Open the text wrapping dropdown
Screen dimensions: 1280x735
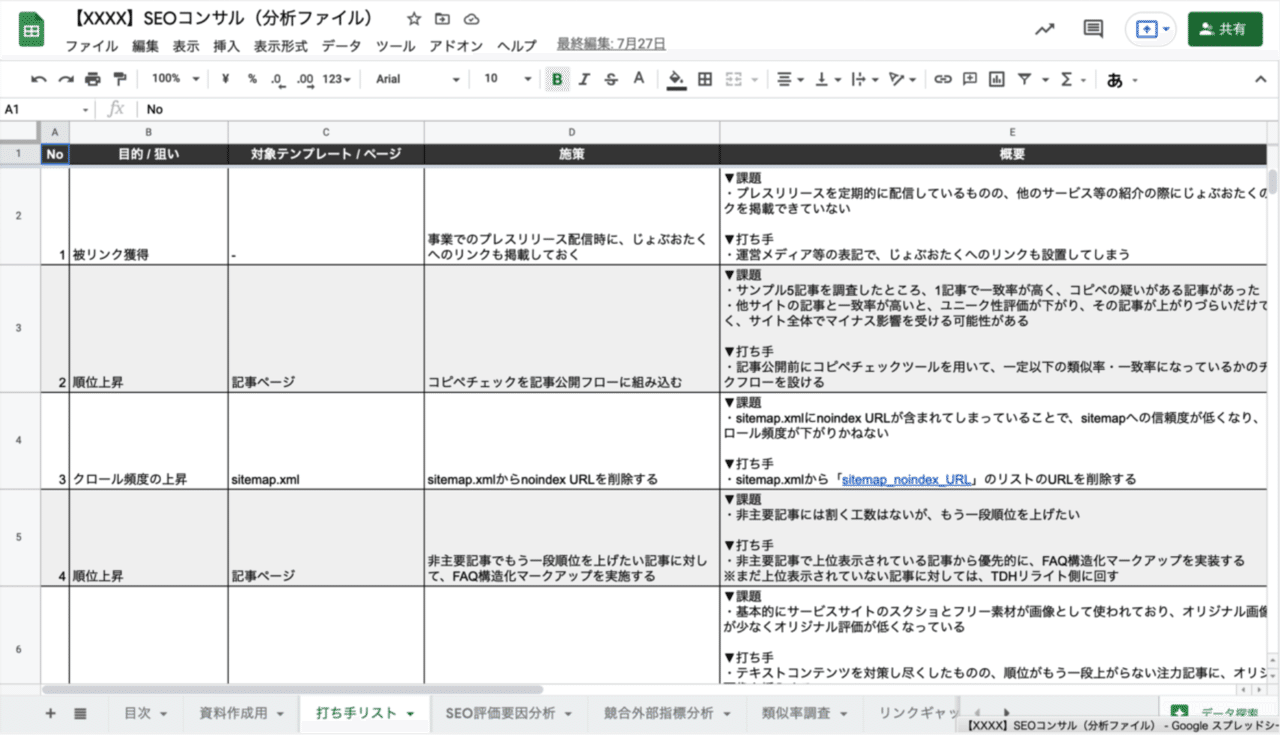point(865,79)
